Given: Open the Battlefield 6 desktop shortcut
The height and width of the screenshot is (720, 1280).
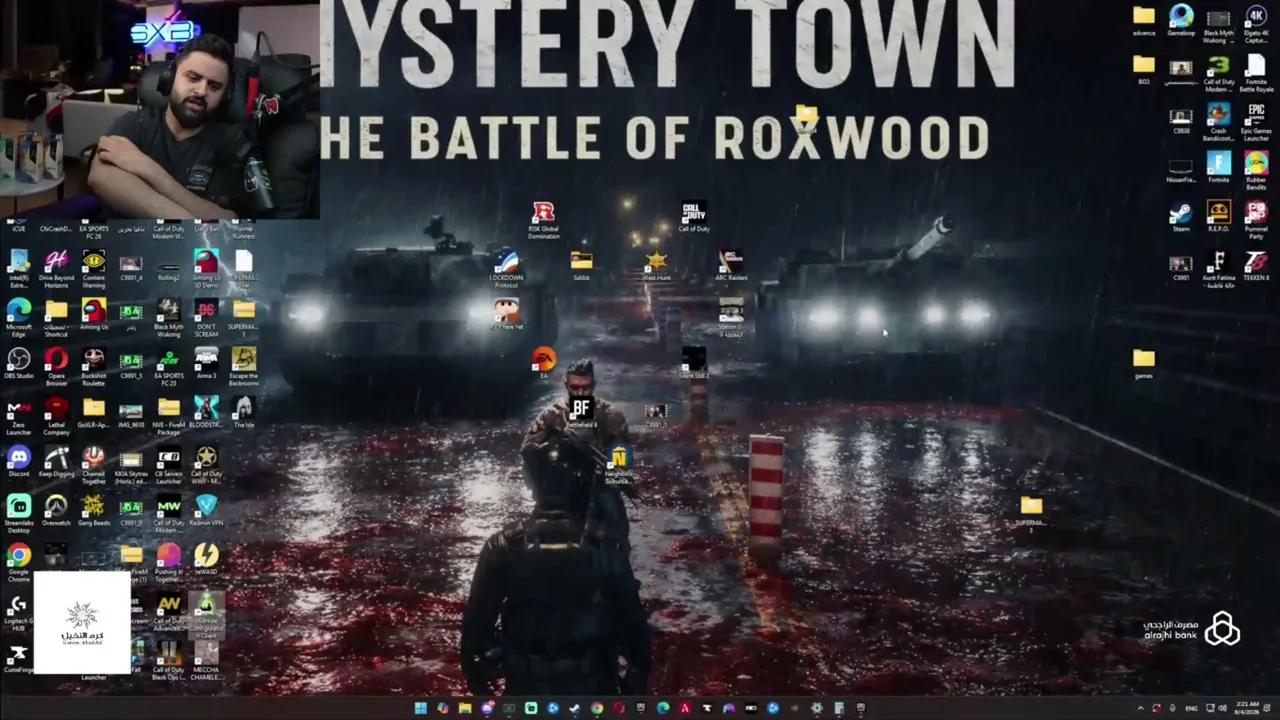Looking at the screenshot, I should tap(581, 411).
